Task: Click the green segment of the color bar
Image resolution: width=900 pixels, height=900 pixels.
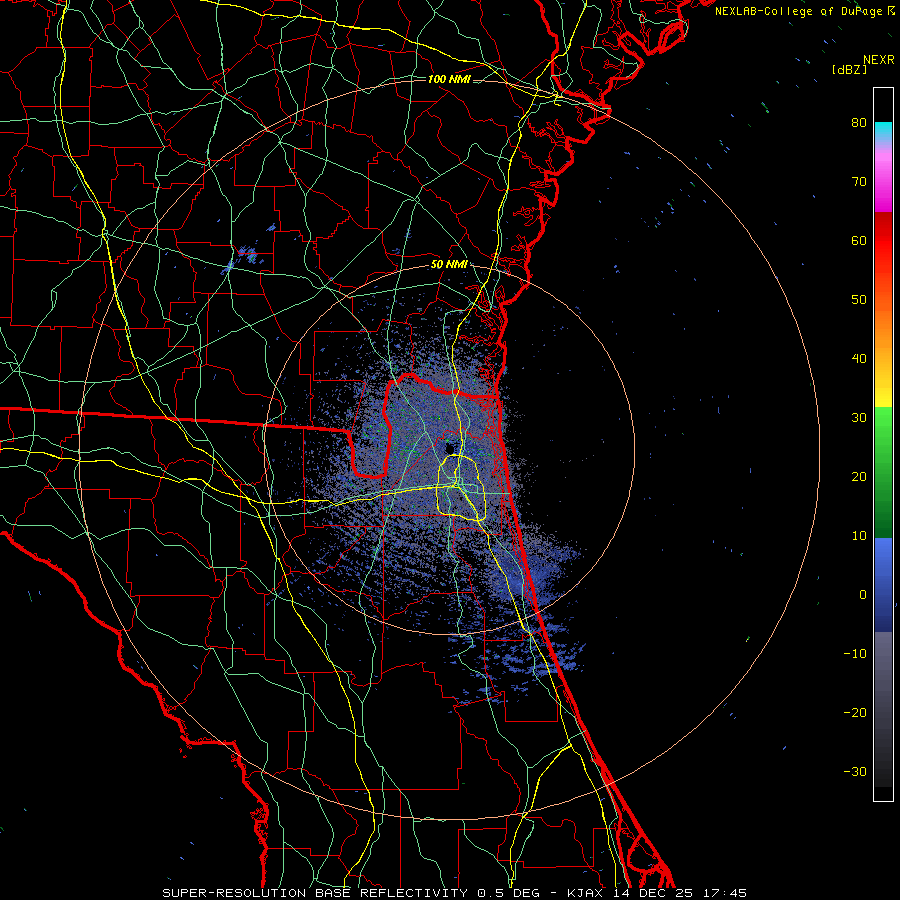Action: coord(883,472)
